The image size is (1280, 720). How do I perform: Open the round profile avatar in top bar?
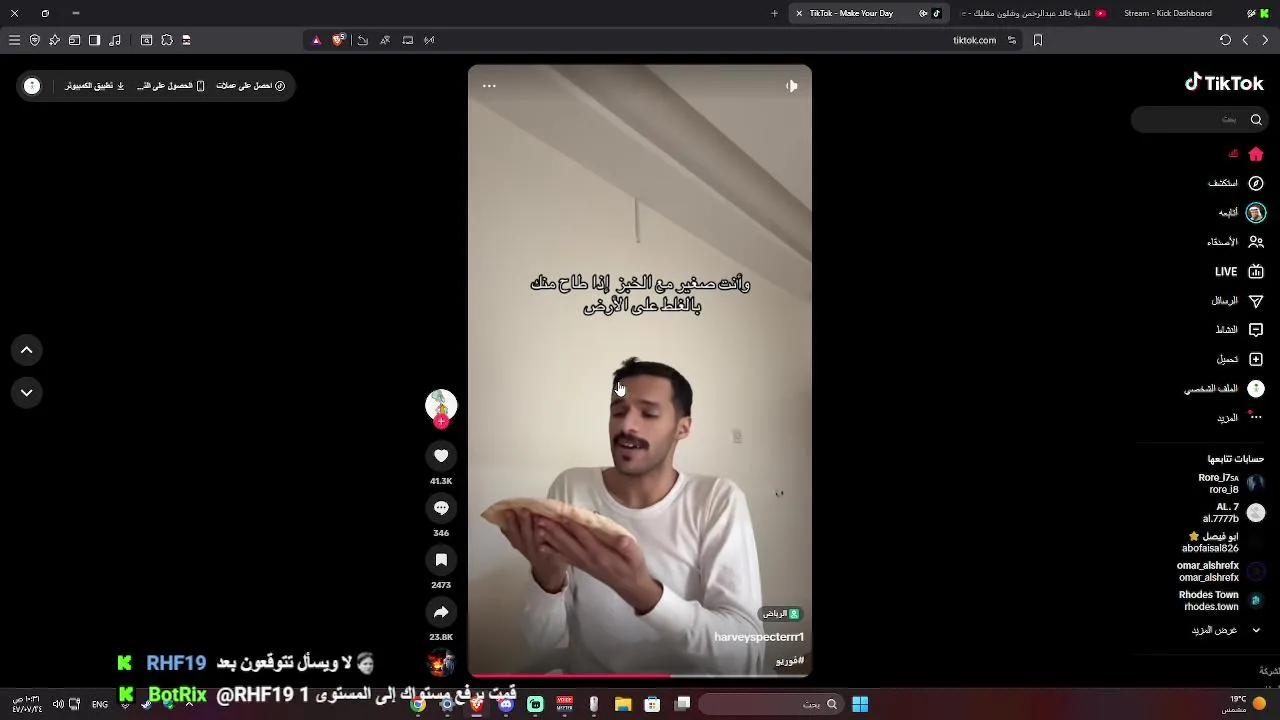point(32,86)
